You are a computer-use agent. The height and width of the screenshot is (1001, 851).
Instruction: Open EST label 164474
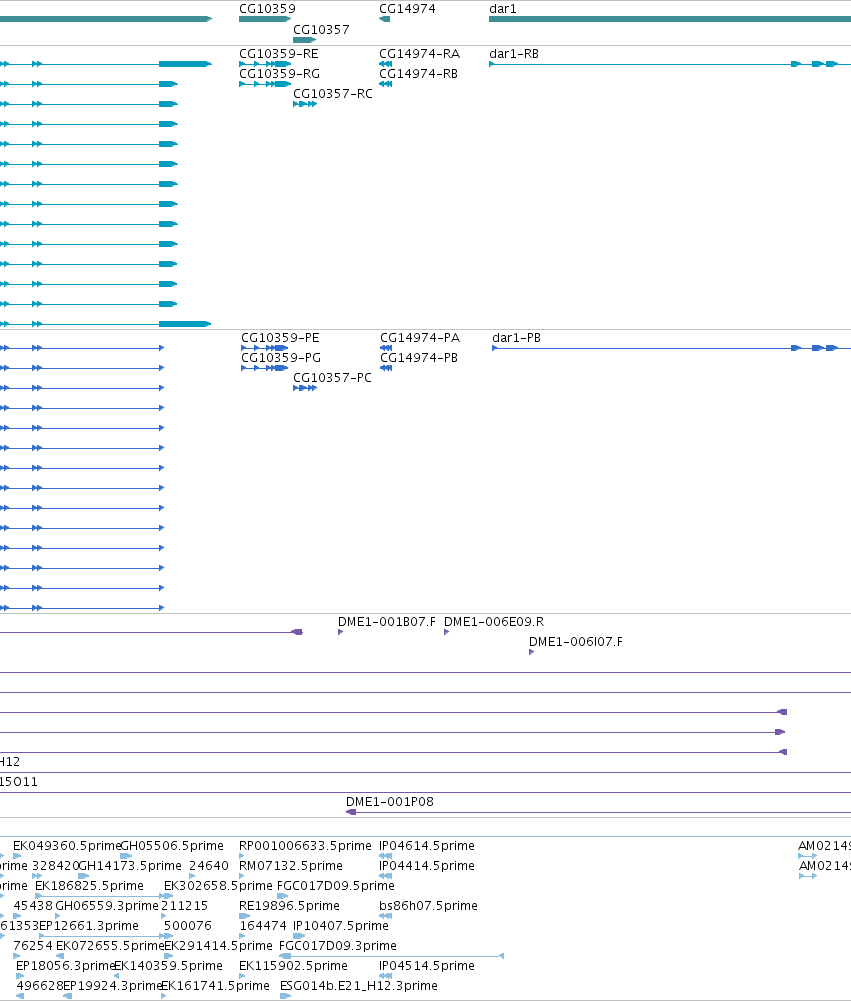263,926
